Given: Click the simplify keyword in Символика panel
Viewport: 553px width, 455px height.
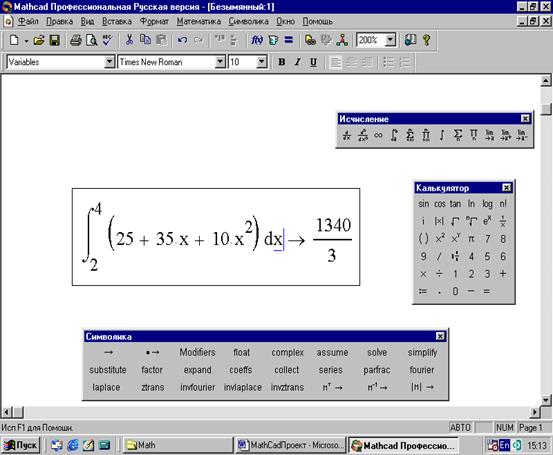Looking at the screenshot, I should click(422, 352).
